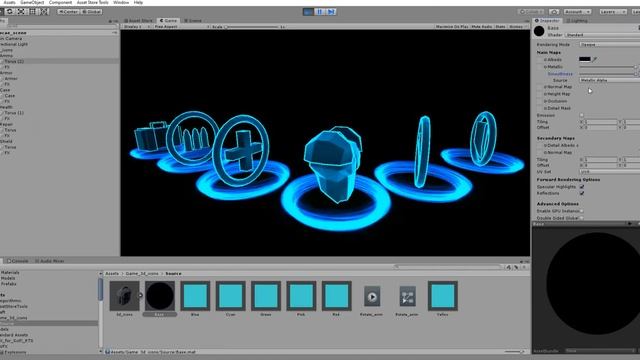Select 3d_icons model asset thumbnail

tap(124, 296)
